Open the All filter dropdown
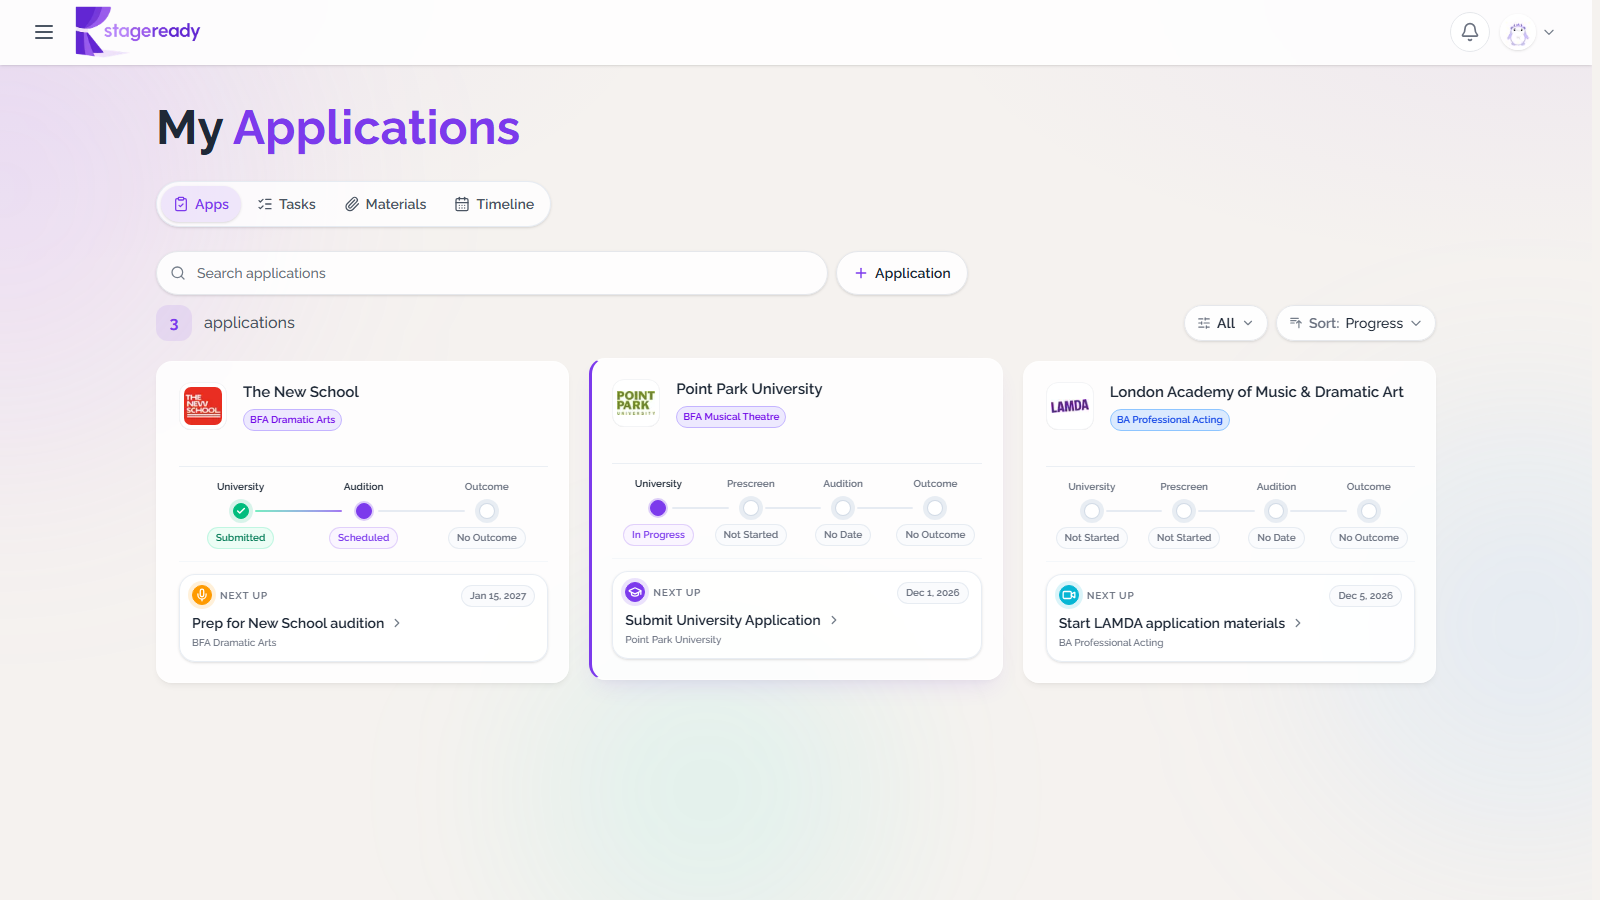The width and height of the screenshot is (1600, 900). [1226, 323]
